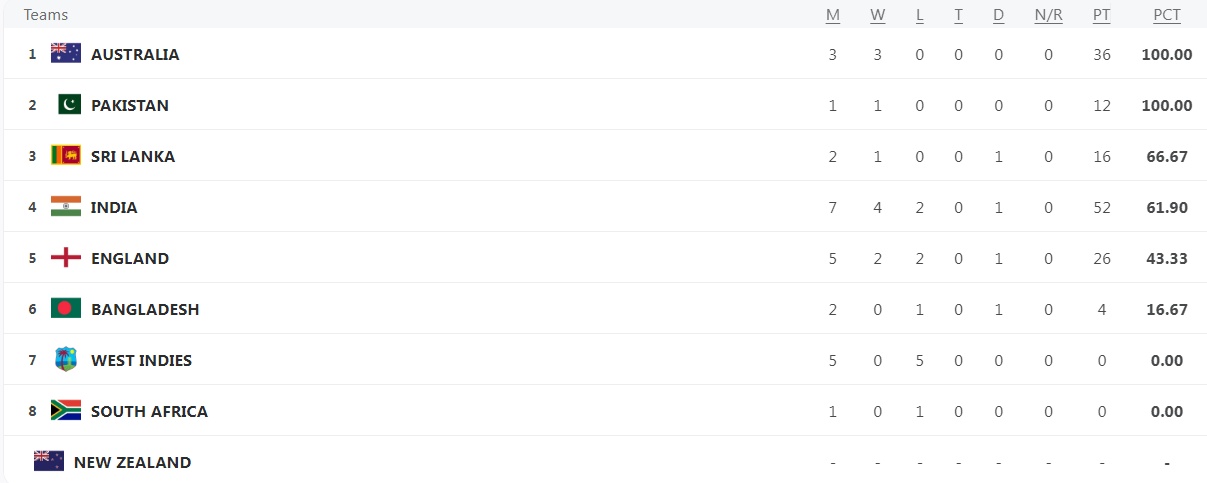Click the India flag icon
Viewport: 1207px width, 483px height.
click(x=66, y=207)
